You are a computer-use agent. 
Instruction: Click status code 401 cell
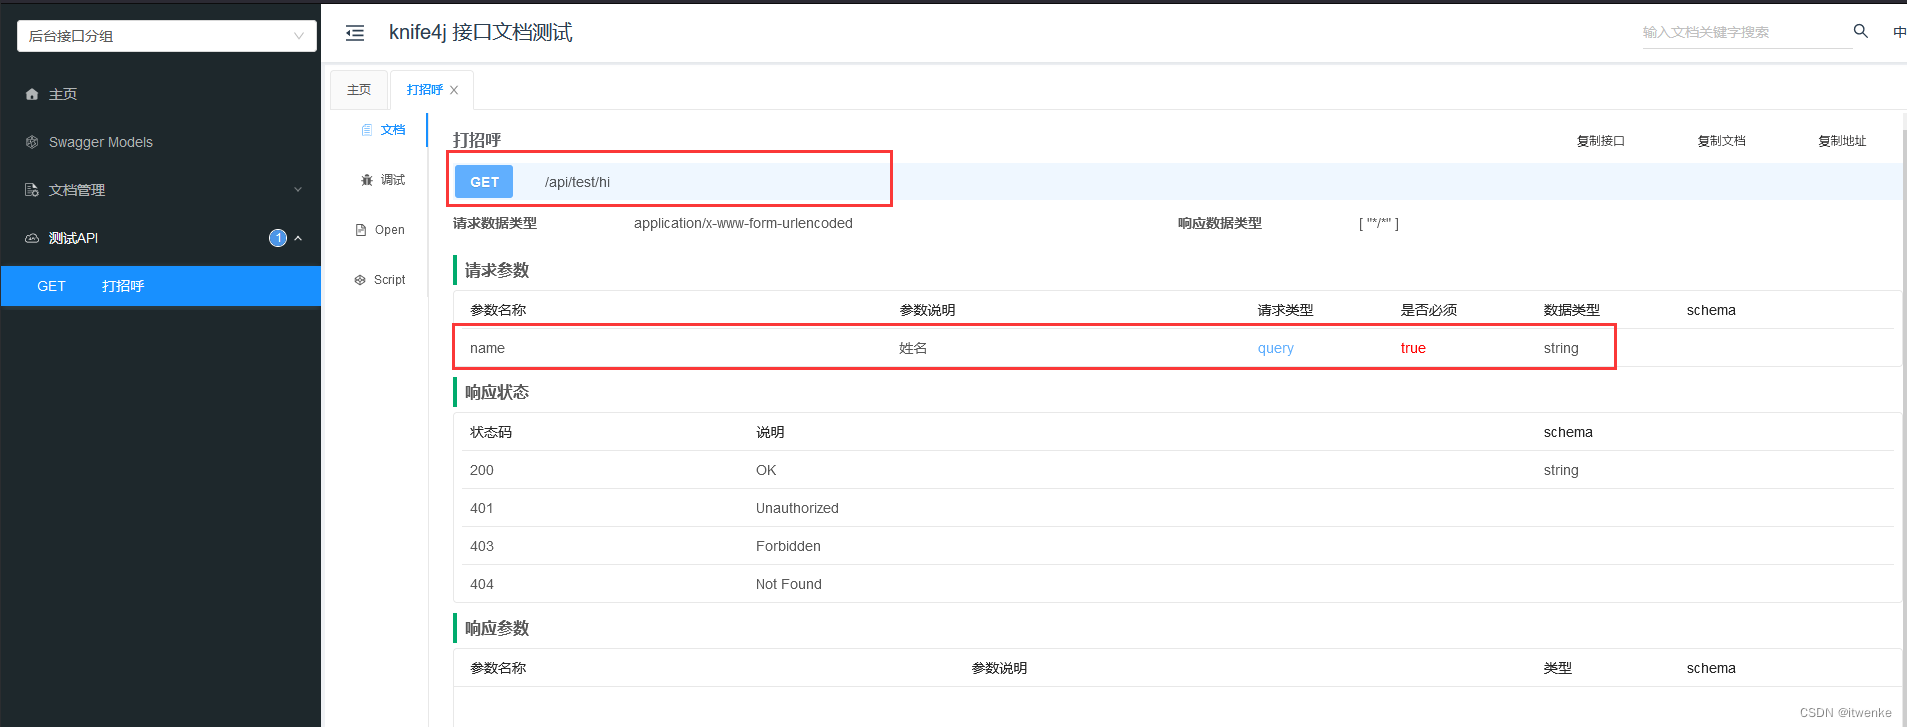coord(482,508)
